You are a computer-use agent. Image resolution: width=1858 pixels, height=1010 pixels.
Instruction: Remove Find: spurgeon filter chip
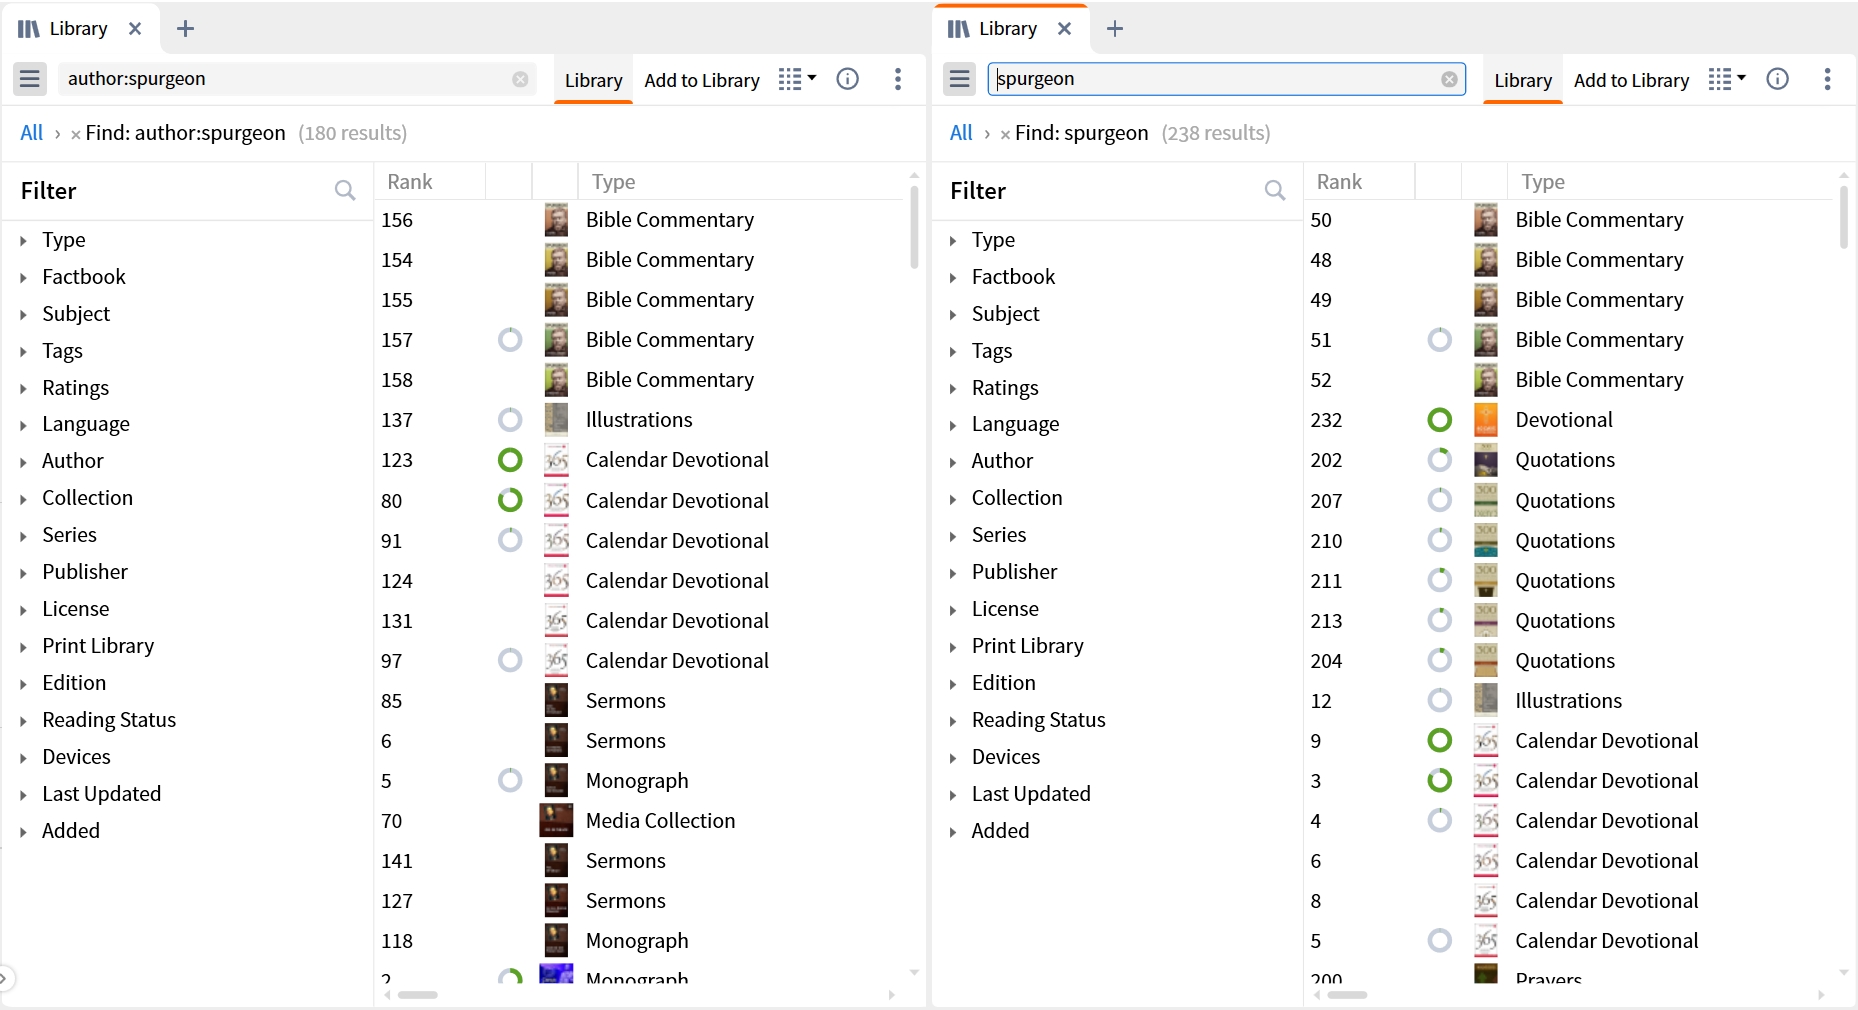1005,134
